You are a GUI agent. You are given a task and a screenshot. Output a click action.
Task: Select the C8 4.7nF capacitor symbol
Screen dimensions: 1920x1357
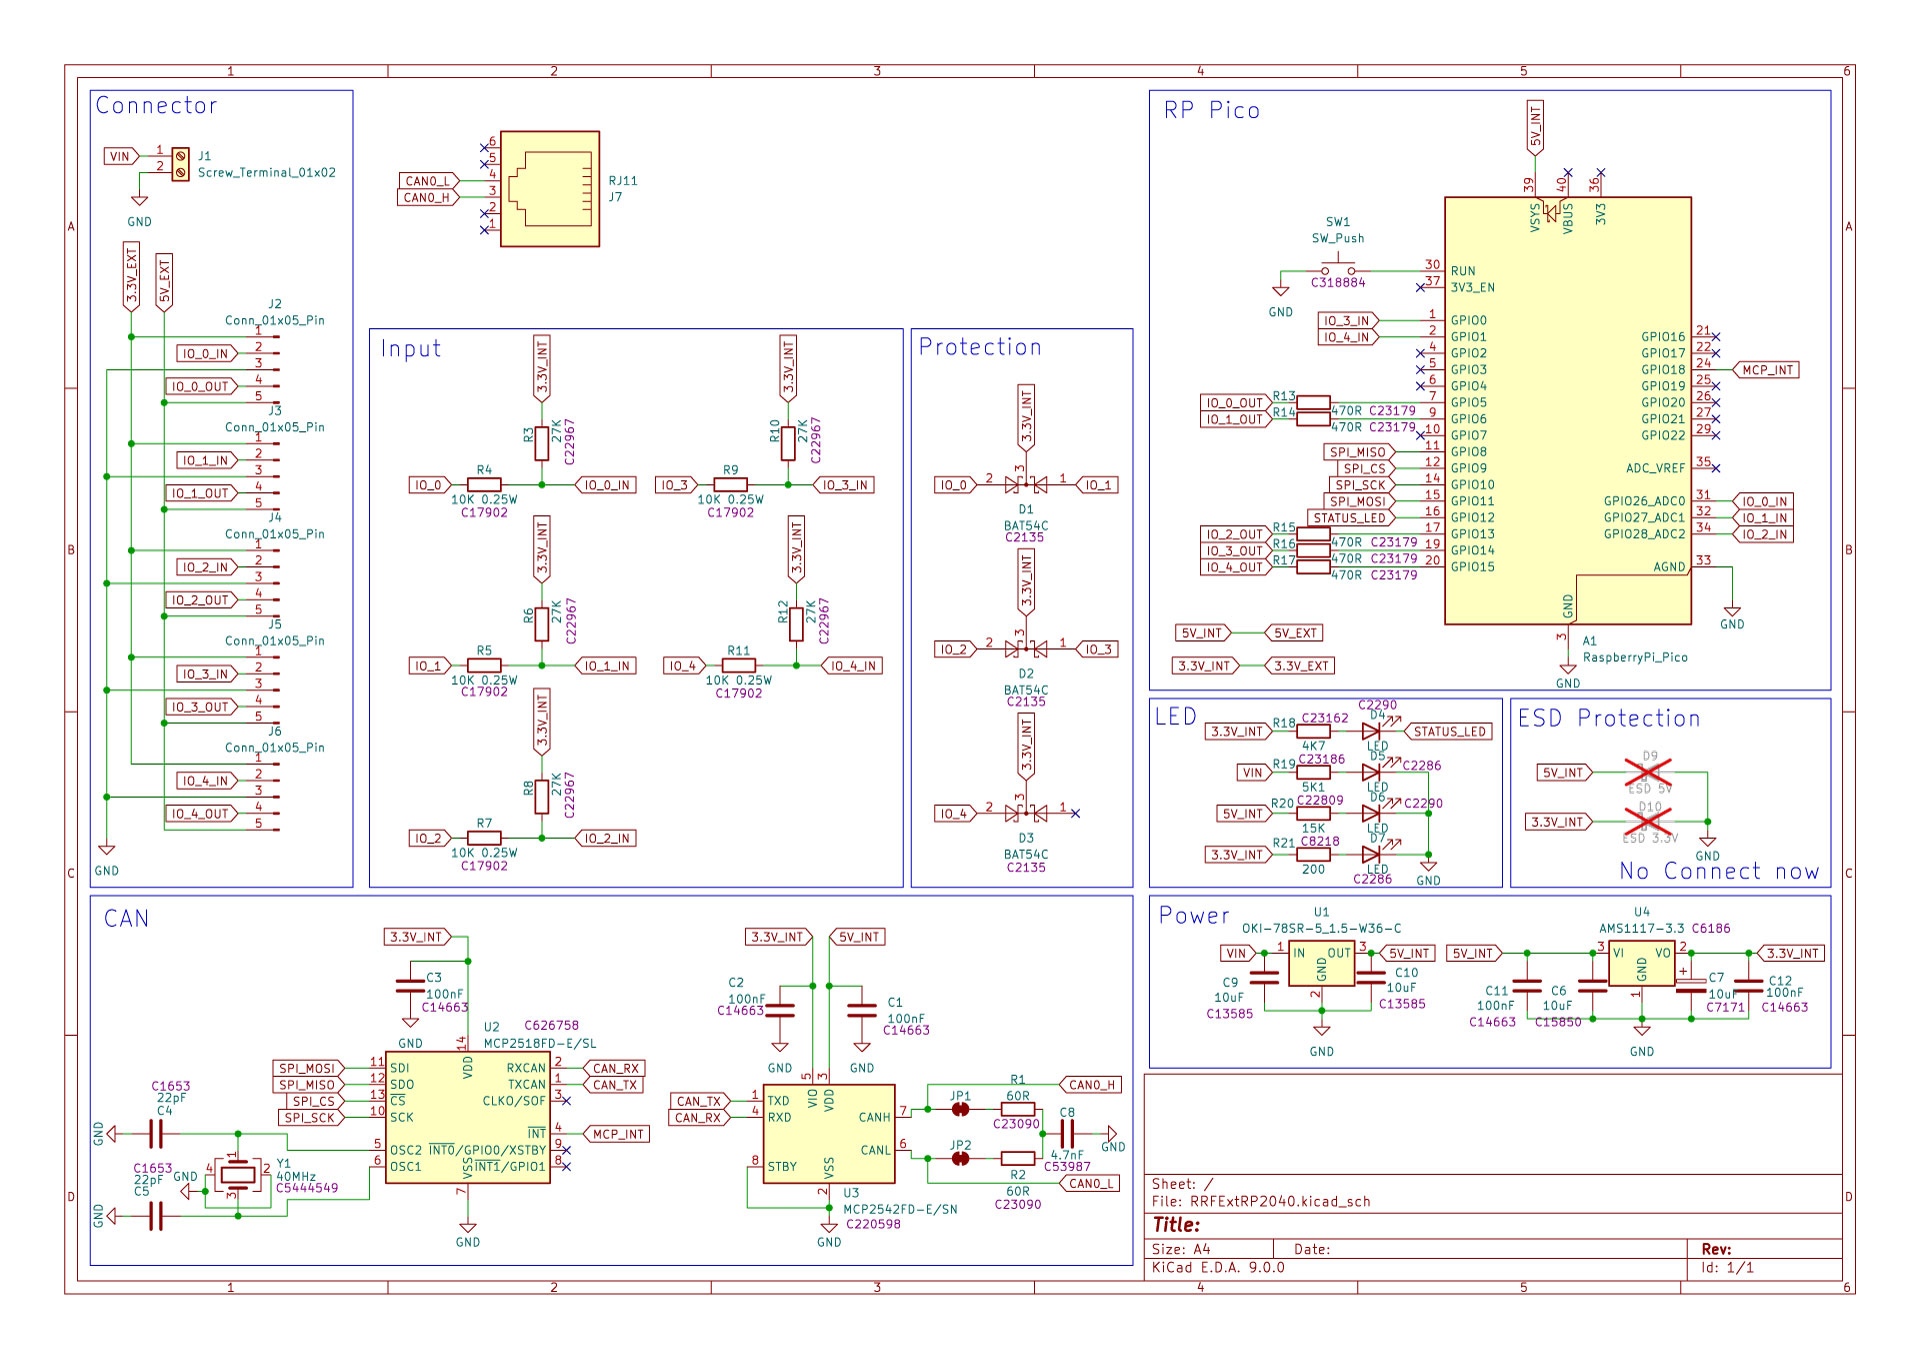[1067, 1133]
